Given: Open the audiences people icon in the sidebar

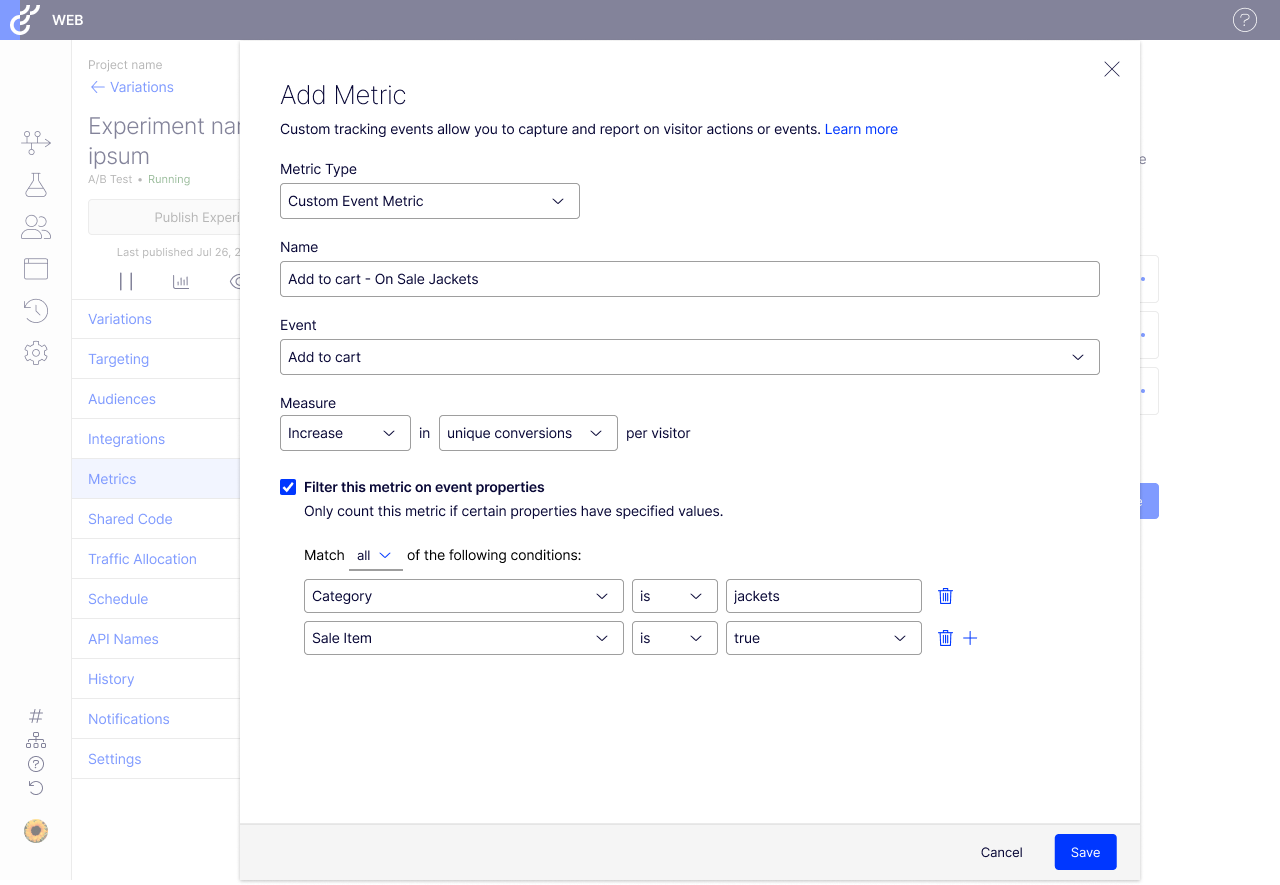Looking at the screenshot, I should coord(36,226).
